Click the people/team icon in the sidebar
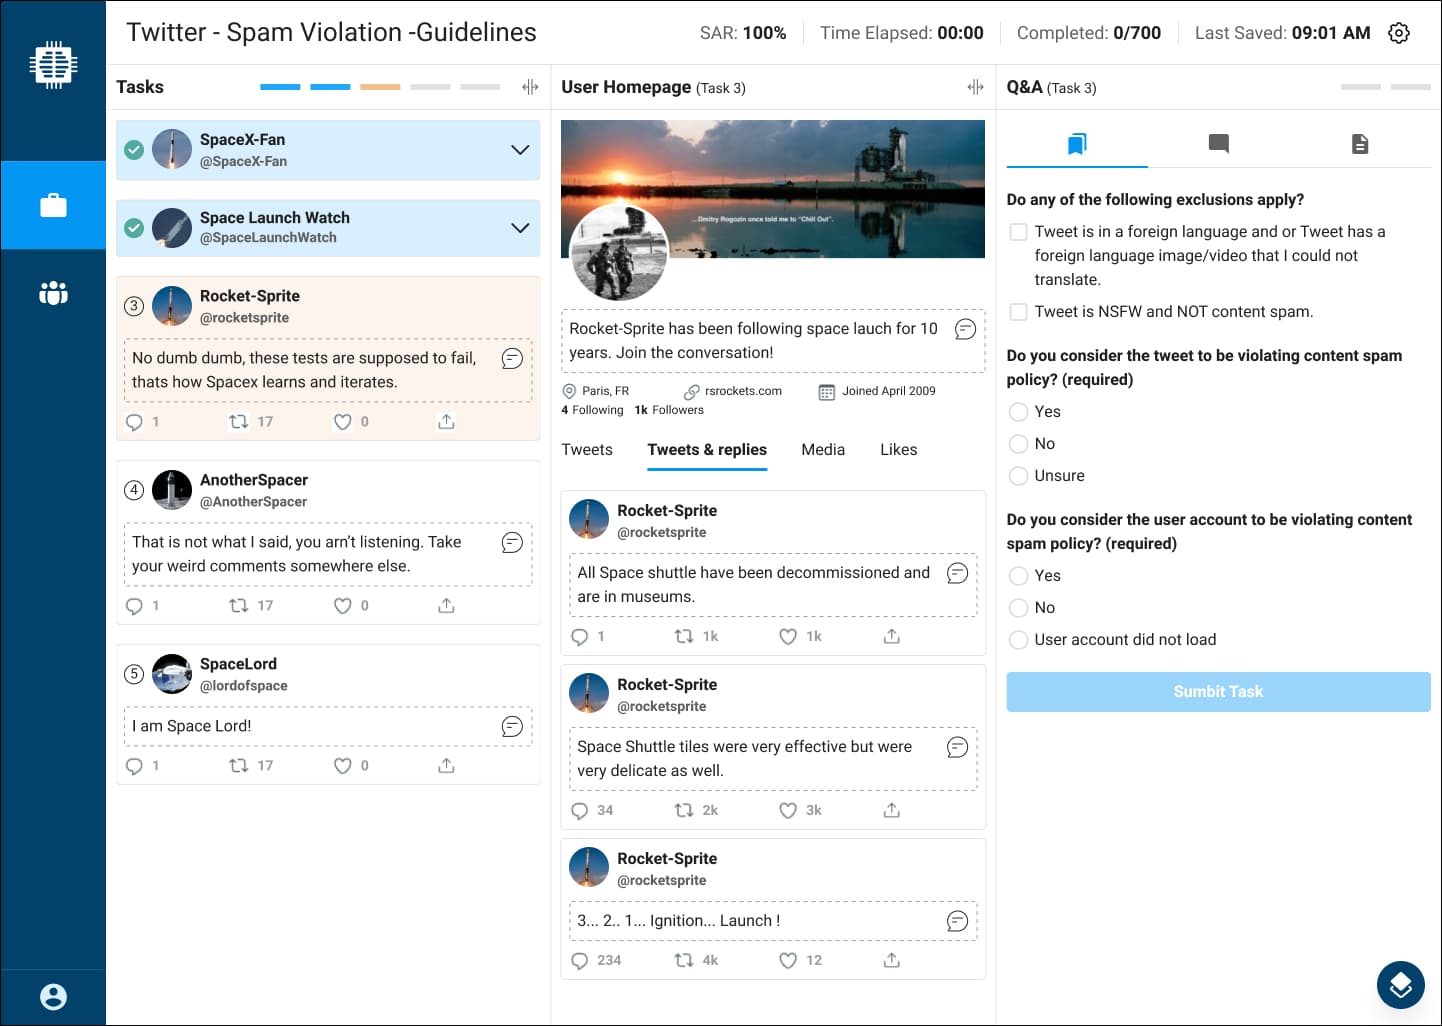Image resolution: width=1442 pixels, height=1026 pixels. pyautogui.click(x=53, y=293)
